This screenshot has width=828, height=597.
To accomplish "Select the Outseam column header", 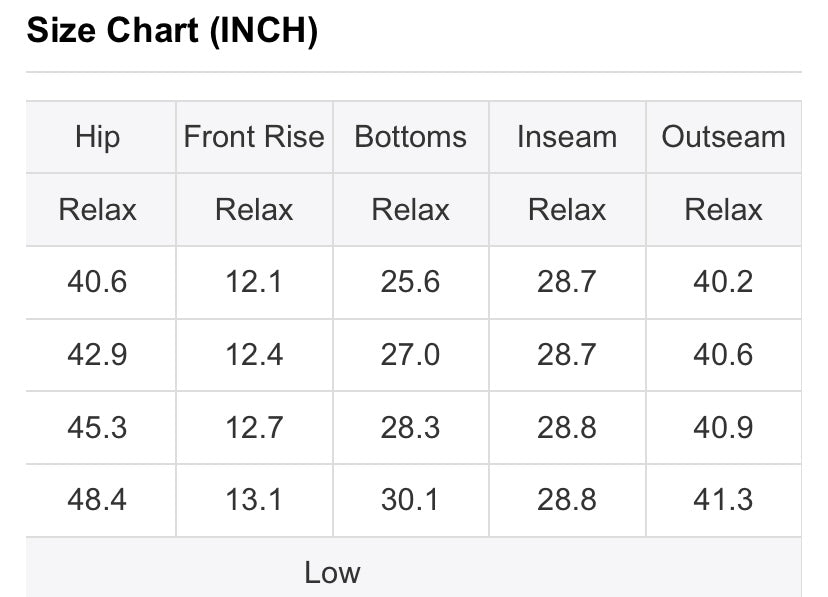I will coord(723,137).
